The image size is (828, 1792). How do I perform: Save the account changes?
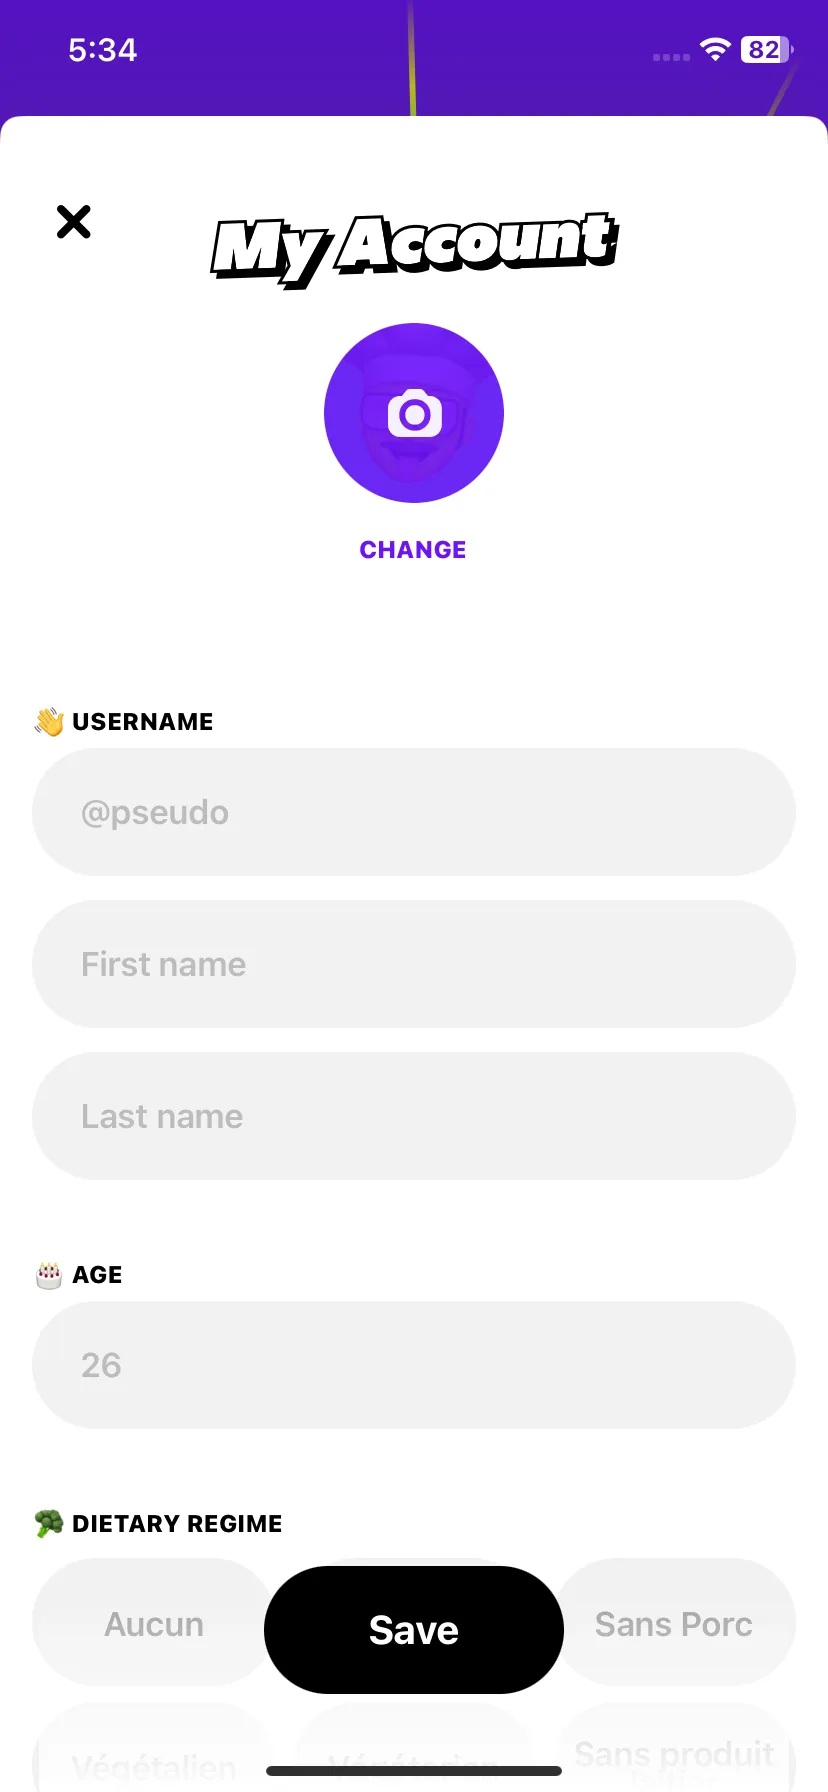pos(414,1630)
